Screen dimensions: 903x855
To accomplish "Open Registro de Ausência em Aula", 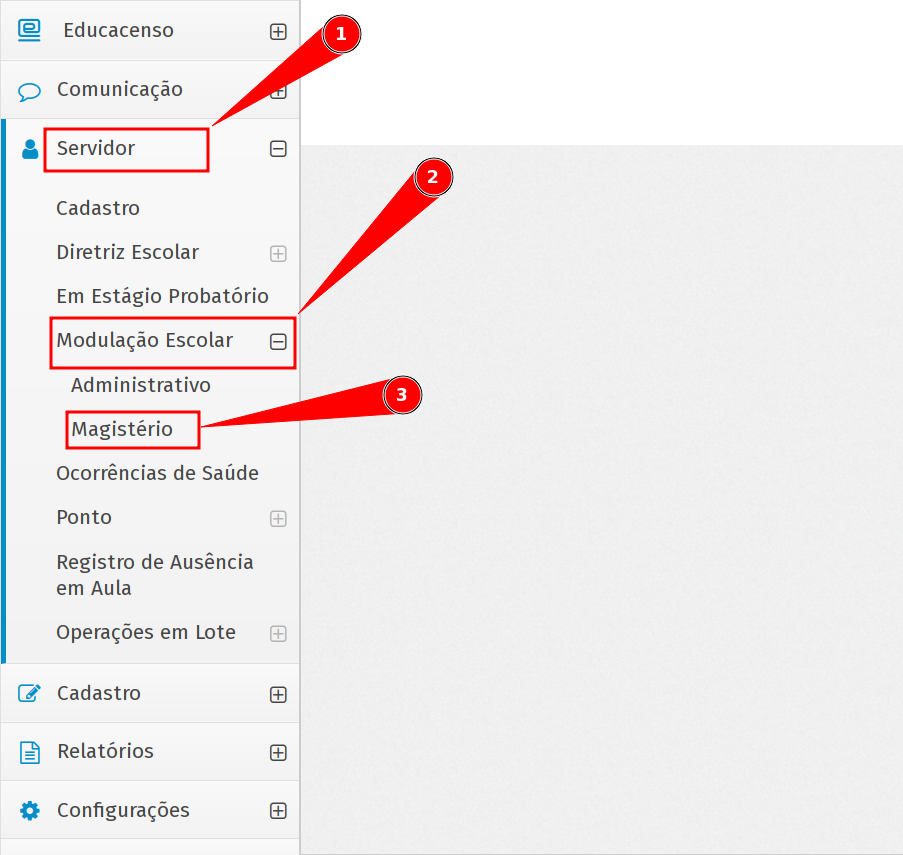I will click(154, 575).
